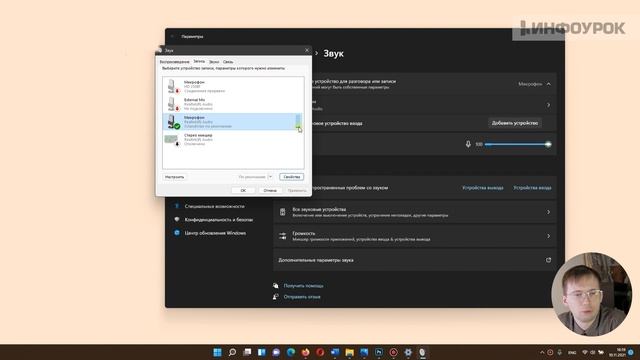Click the External Mic device icon
The width and height of the screenshot is (640, 360).
point(173,104)
